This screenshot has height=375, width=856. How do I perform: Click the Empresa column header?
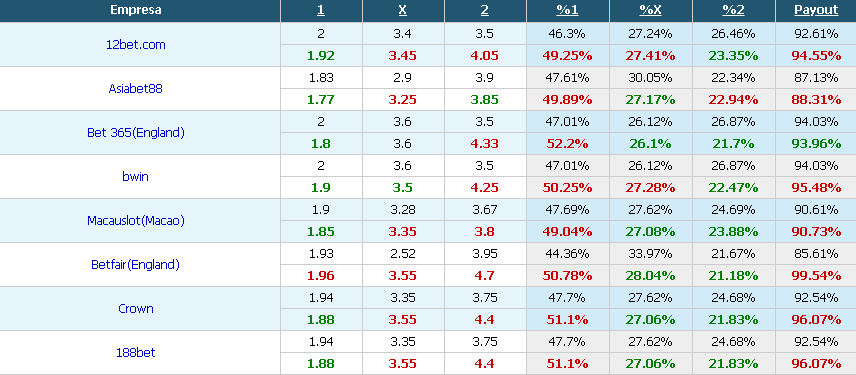pyautogui.click(x=135, y=10)
